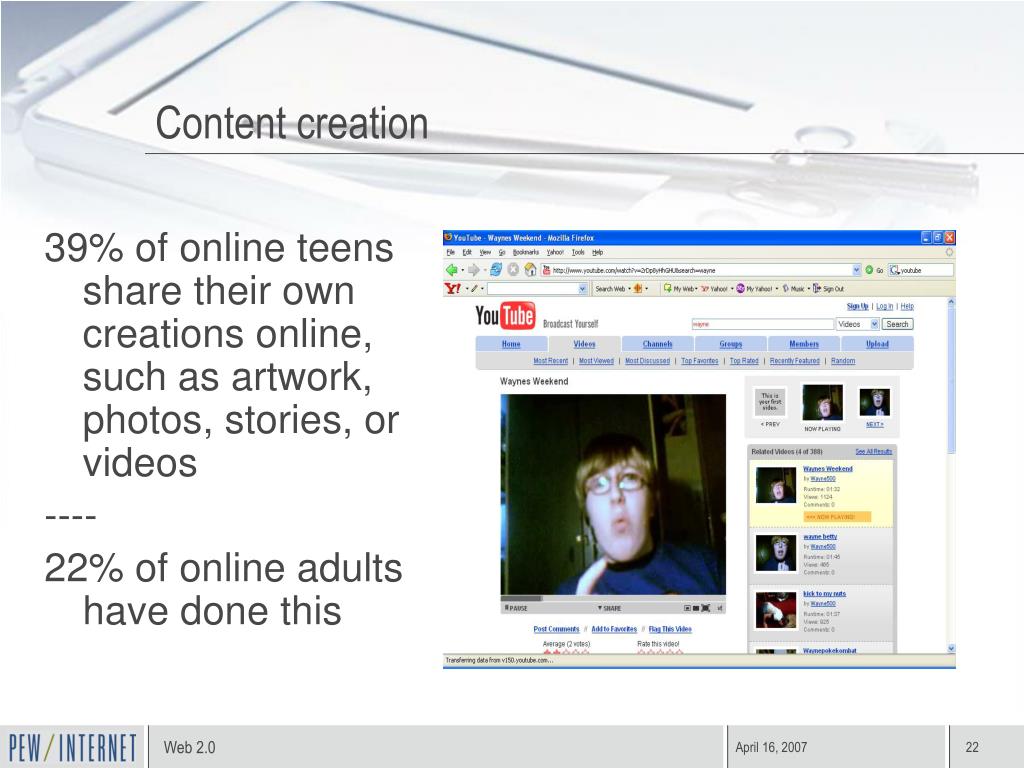
Task: Open the Go menu
Action: [502, 252]
